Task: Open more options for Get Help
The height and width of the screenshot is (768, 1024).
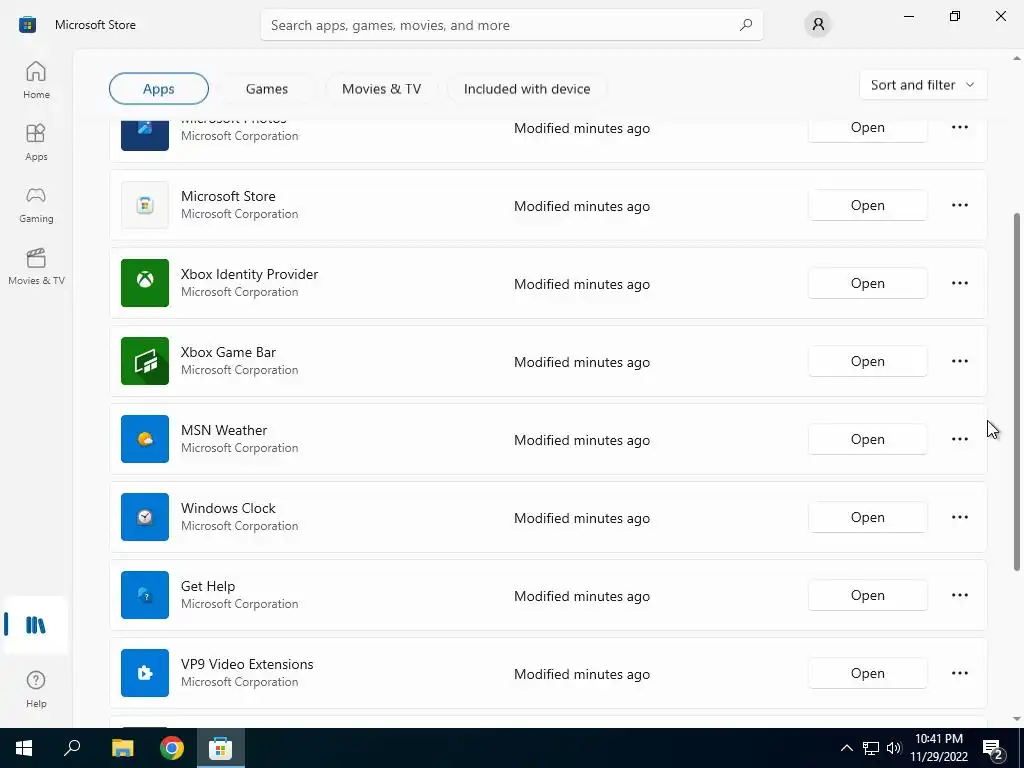Action: (x=959, y=595)
